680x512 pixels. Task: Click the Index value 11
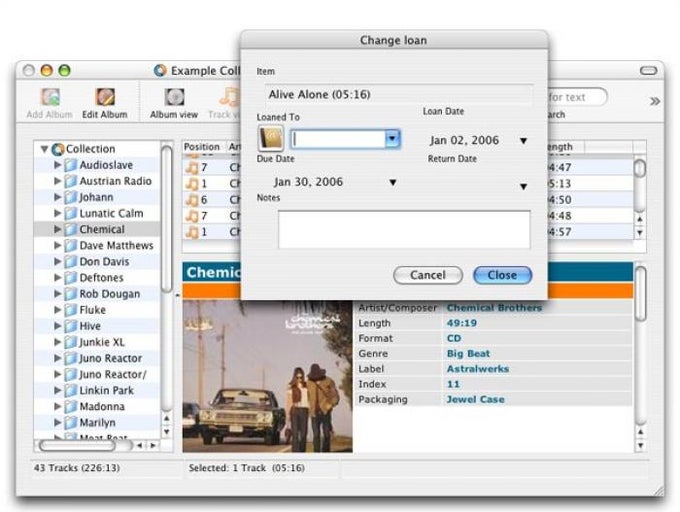[453, 385]
